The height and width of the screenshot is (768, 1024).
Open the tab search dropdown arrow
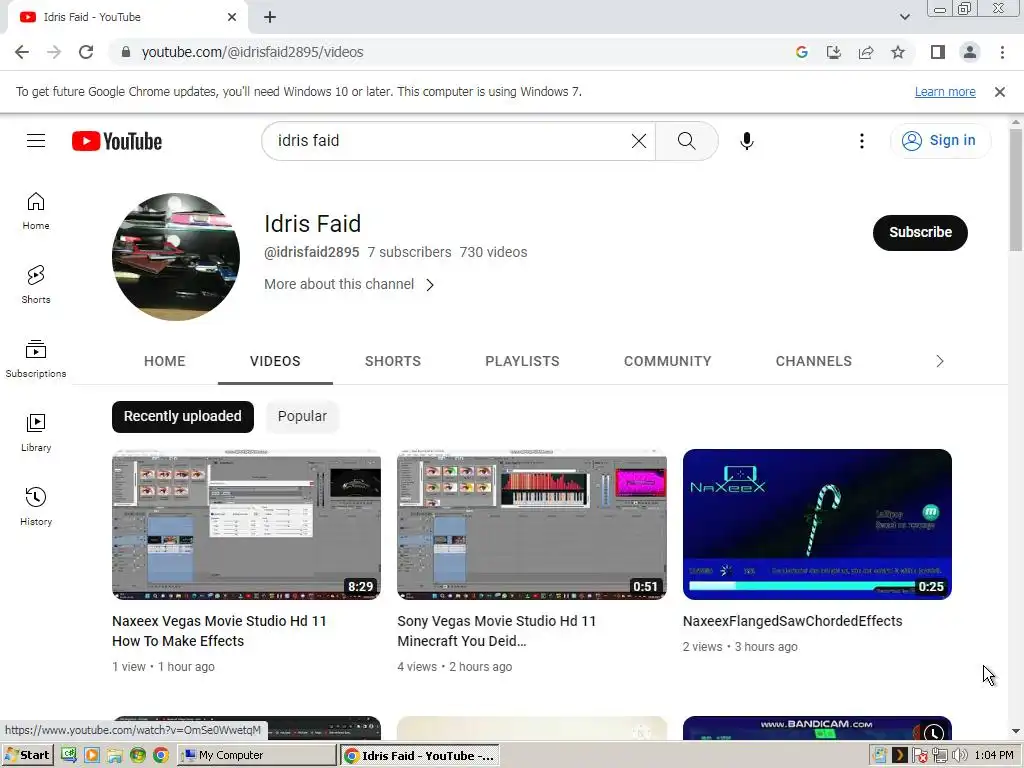[904, 17]
